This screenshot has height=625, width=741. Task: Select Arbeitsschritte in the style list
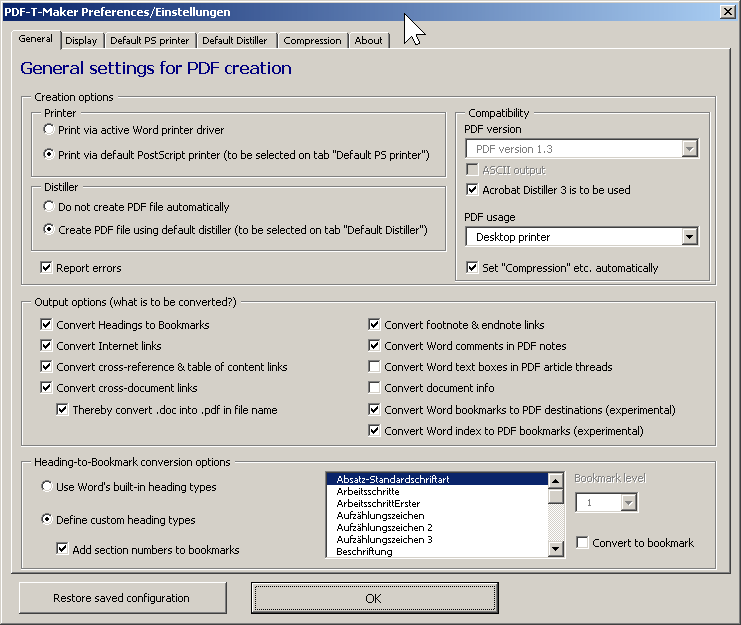coord(438,491)
